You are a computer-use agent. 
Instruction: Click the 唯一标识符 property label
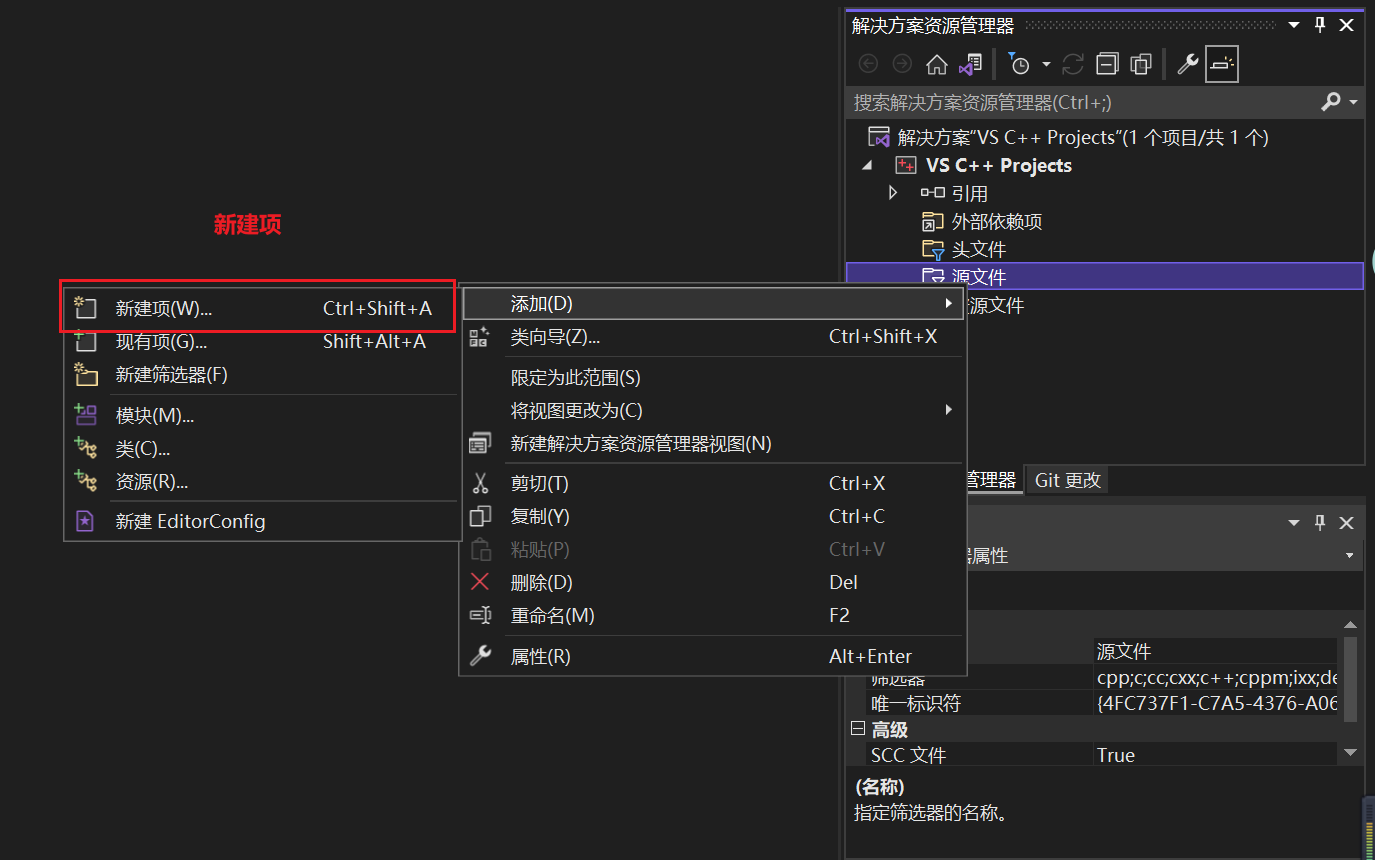(x=916, y=703)
